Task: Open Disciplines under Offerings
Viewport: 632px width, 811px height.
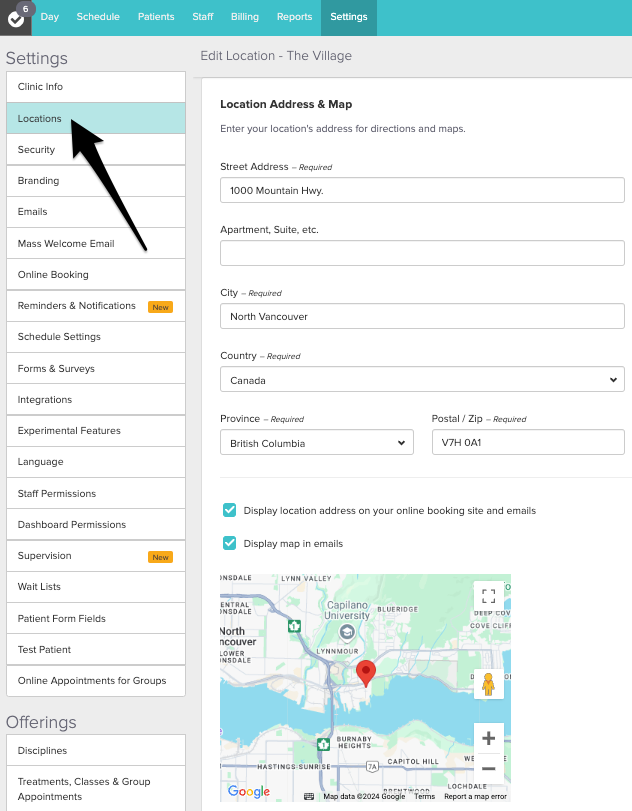Action: [x=96, y=750]
